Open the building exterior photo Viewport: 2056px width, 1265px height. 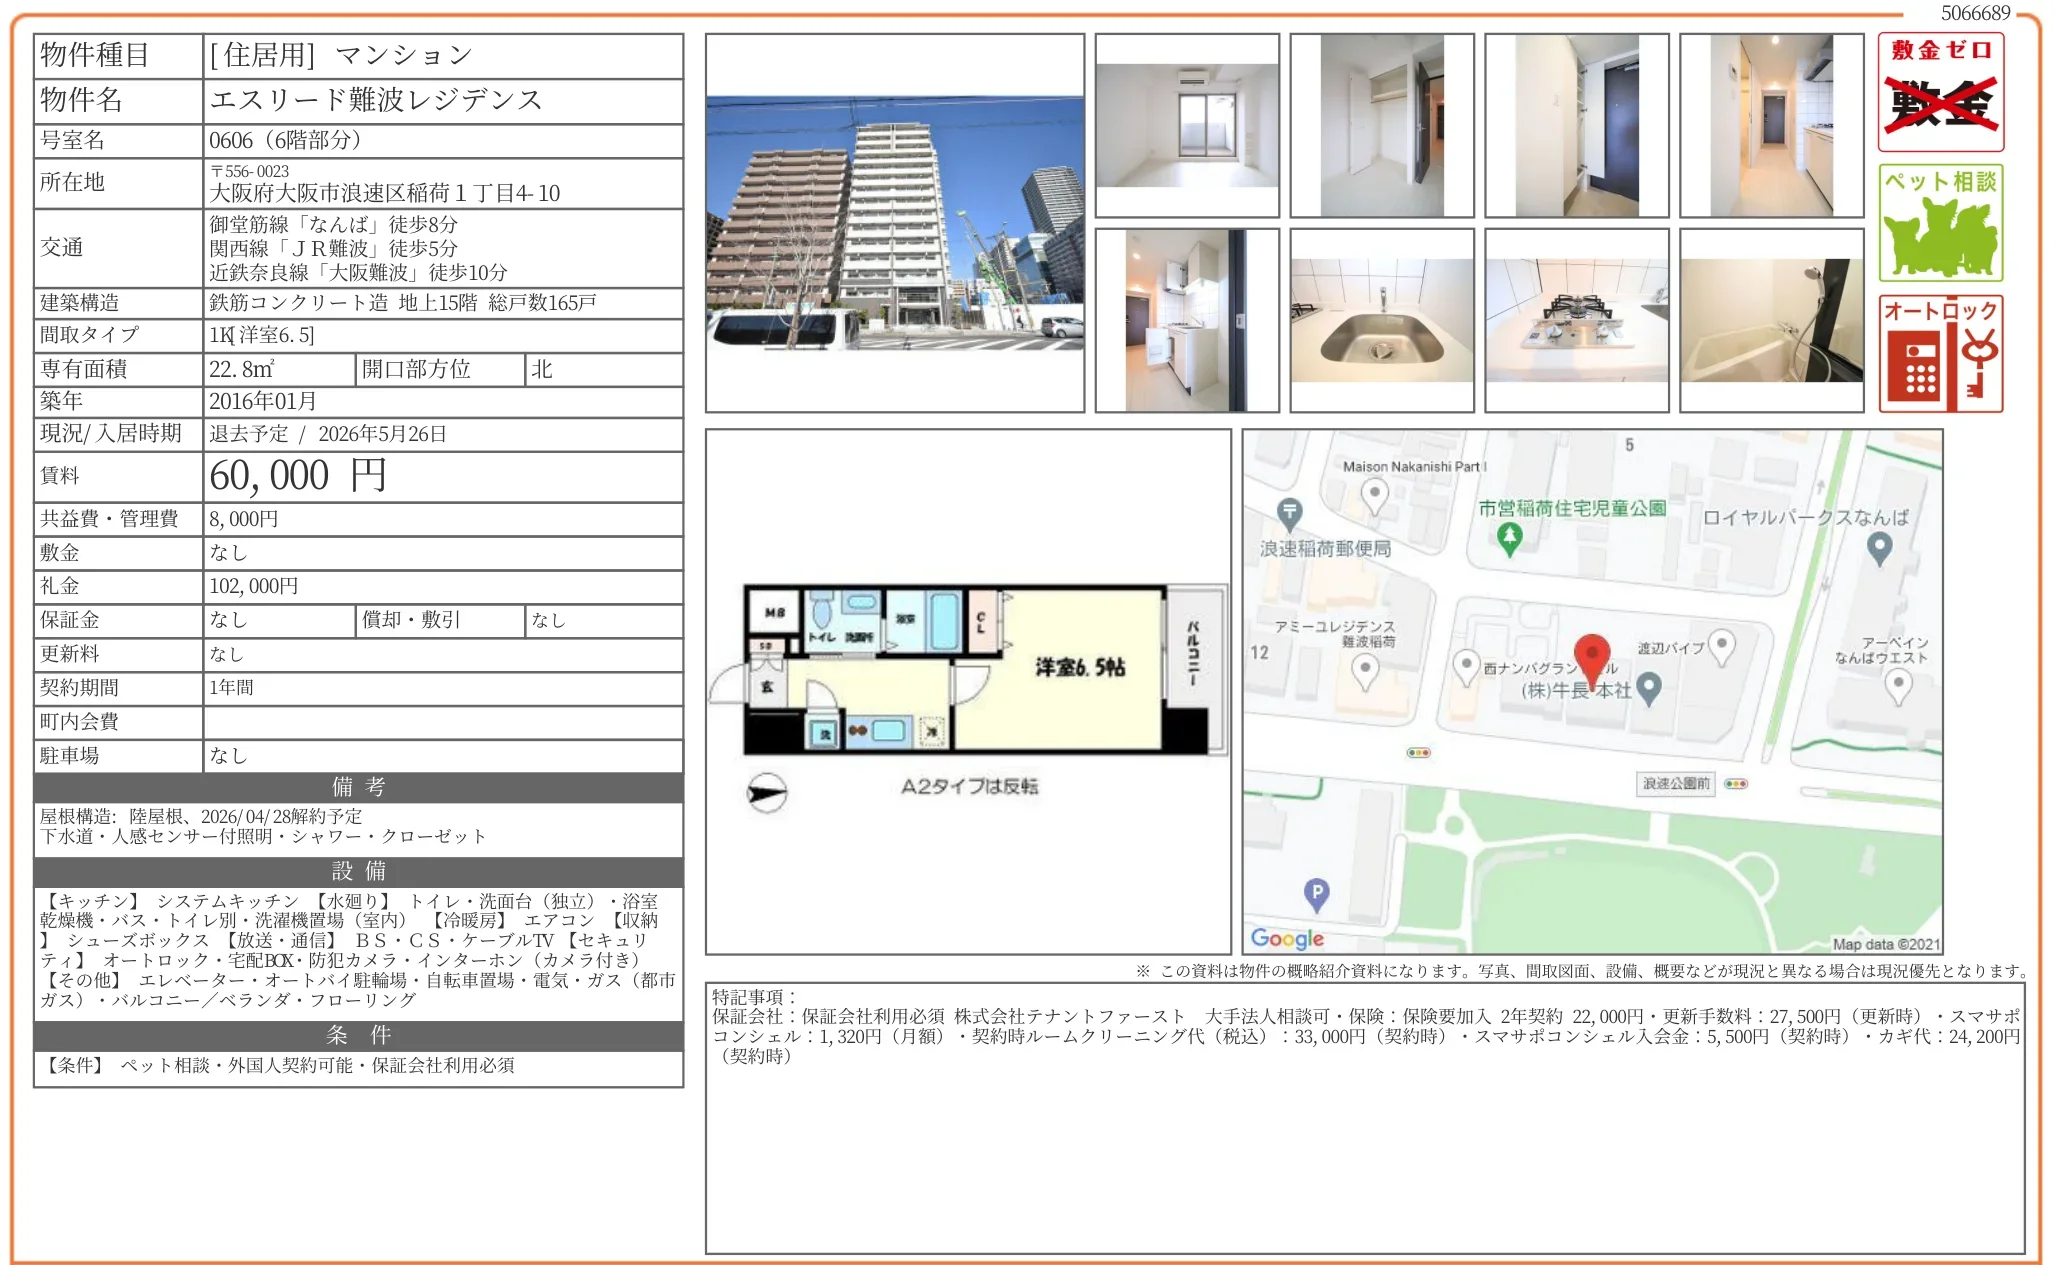pos(895,223)
